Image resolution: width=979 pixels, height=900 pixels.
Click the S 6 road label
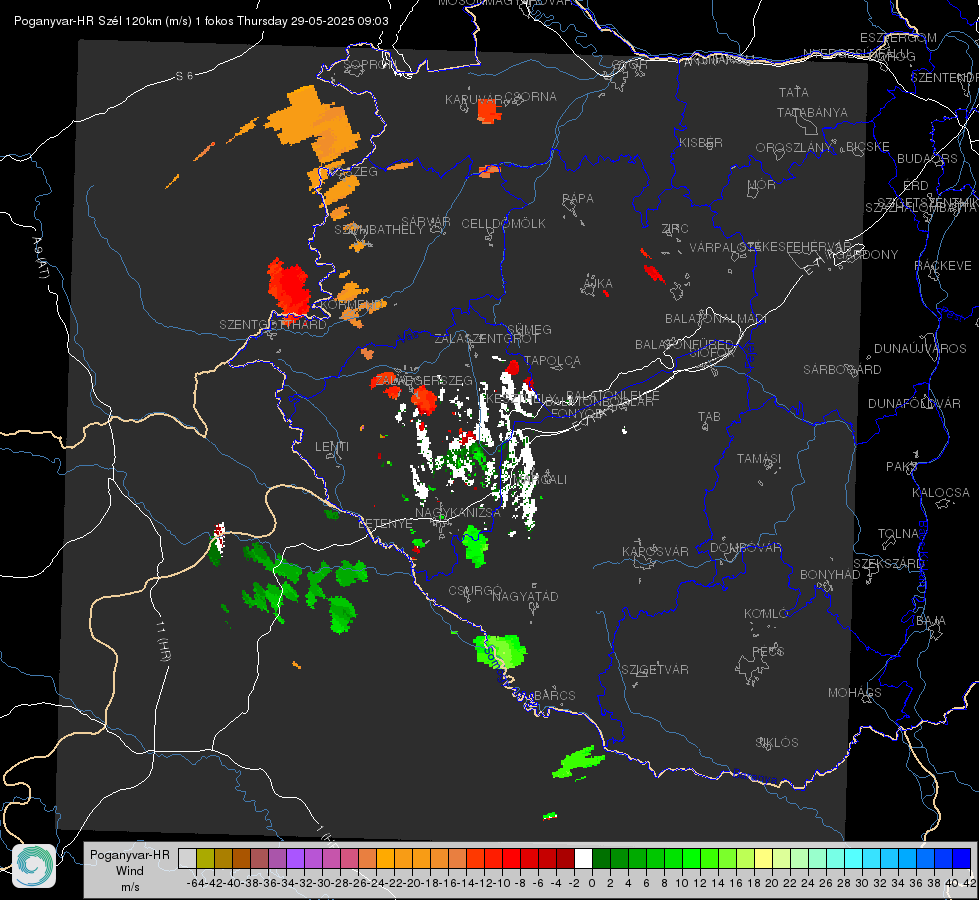pos(184,76)
